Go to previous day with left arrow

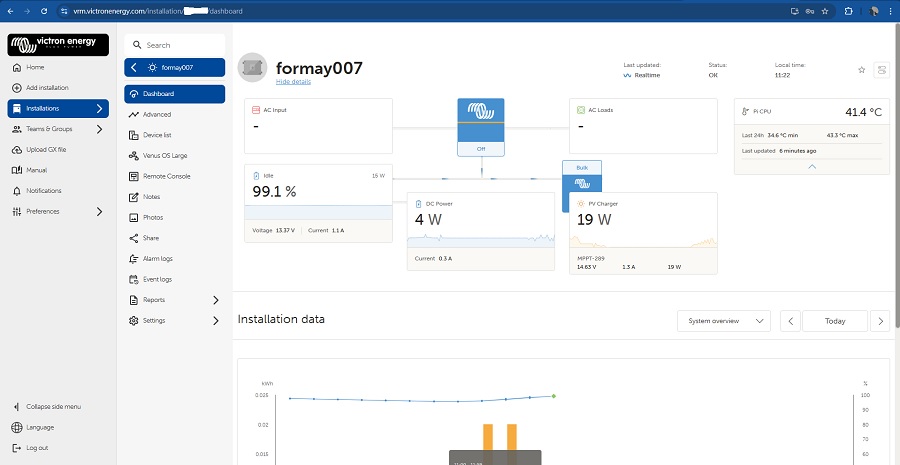pos(790,321)
